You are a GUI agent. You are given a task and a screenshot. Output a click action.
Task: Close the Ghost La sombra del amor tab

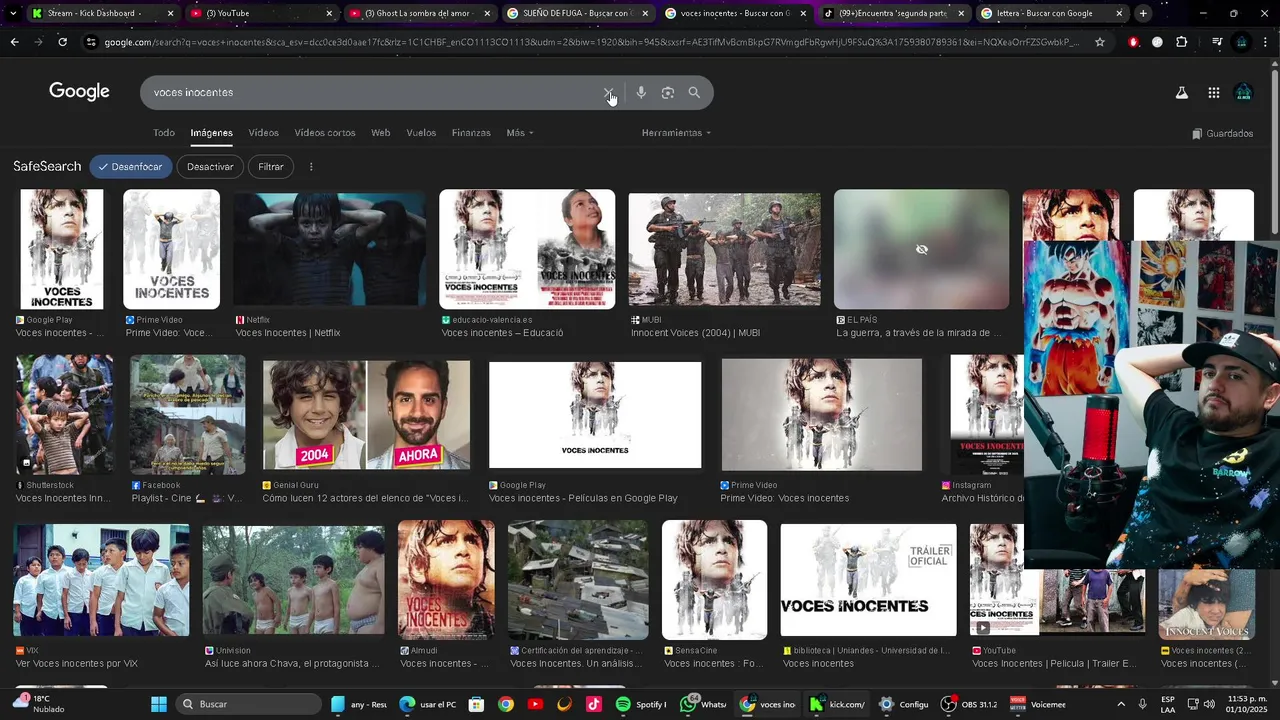coord(487,13)
